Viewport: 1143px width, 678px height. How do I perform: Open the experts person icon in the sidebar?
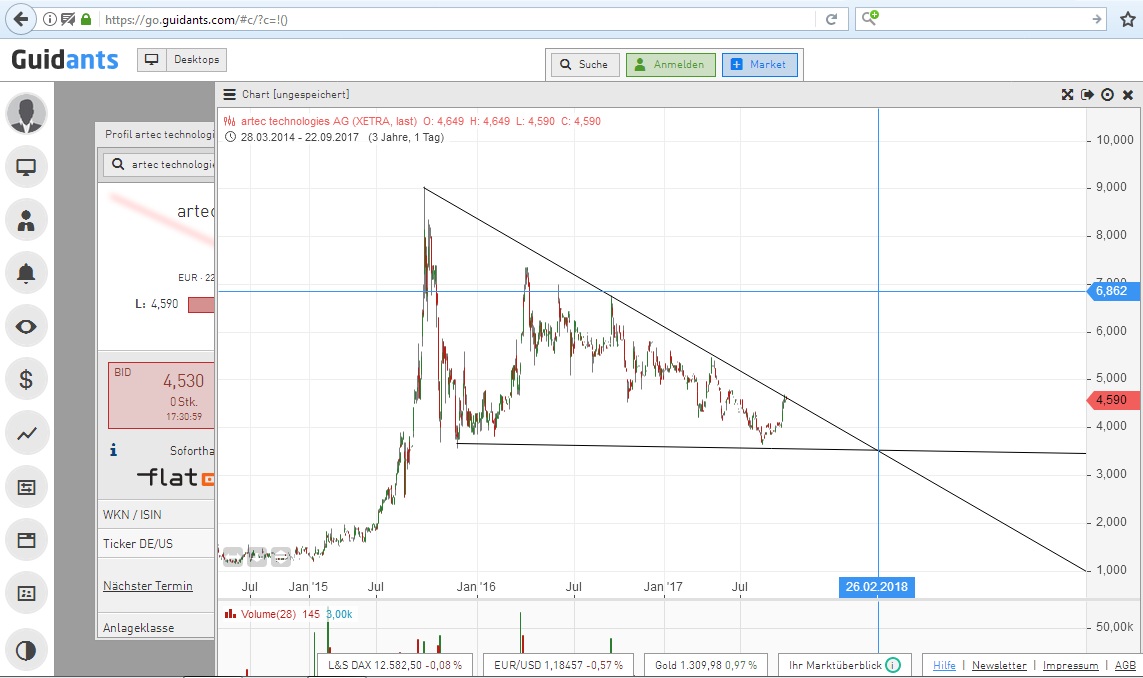pos(26,220)
